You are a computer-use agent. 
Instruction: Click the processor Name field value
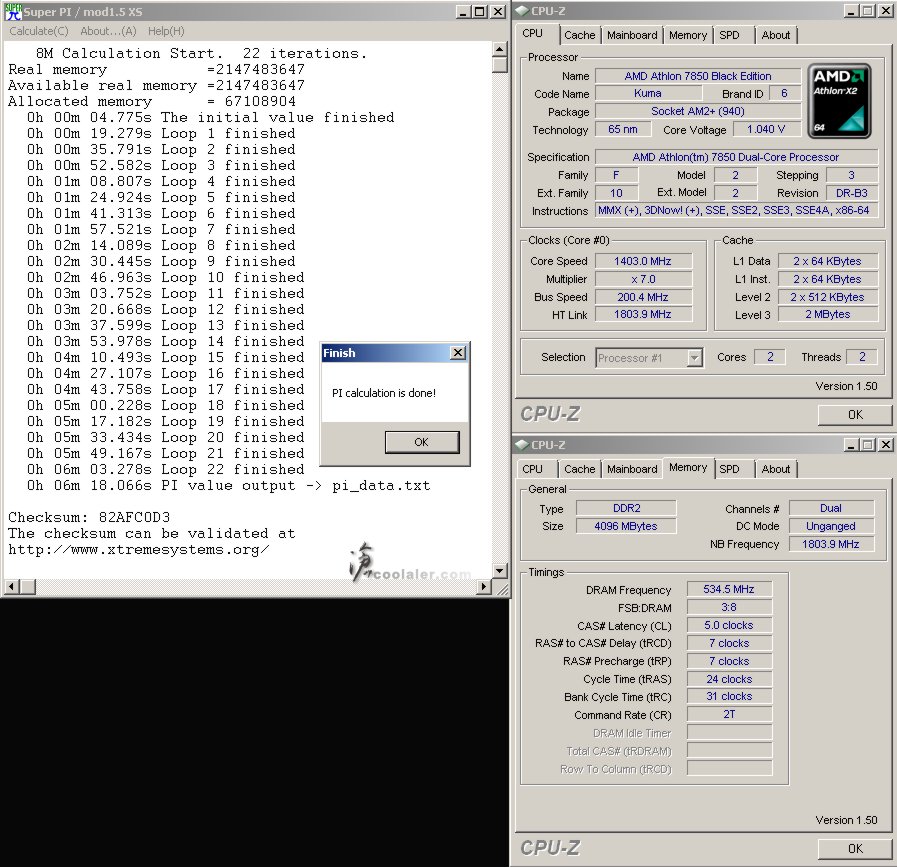tap(698, 76)
